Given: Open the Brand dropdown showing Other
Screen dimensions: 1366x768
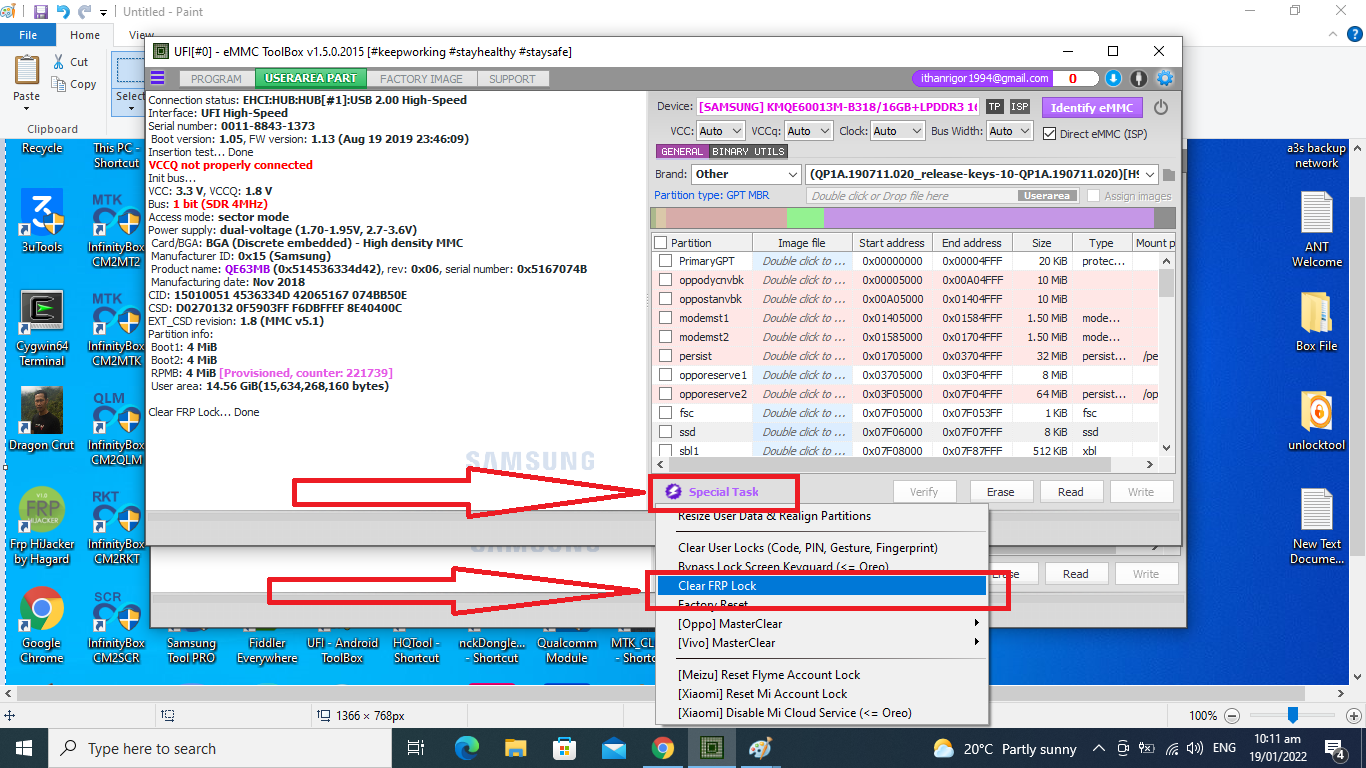Looking at the screenshot, I should coord(745,174).
